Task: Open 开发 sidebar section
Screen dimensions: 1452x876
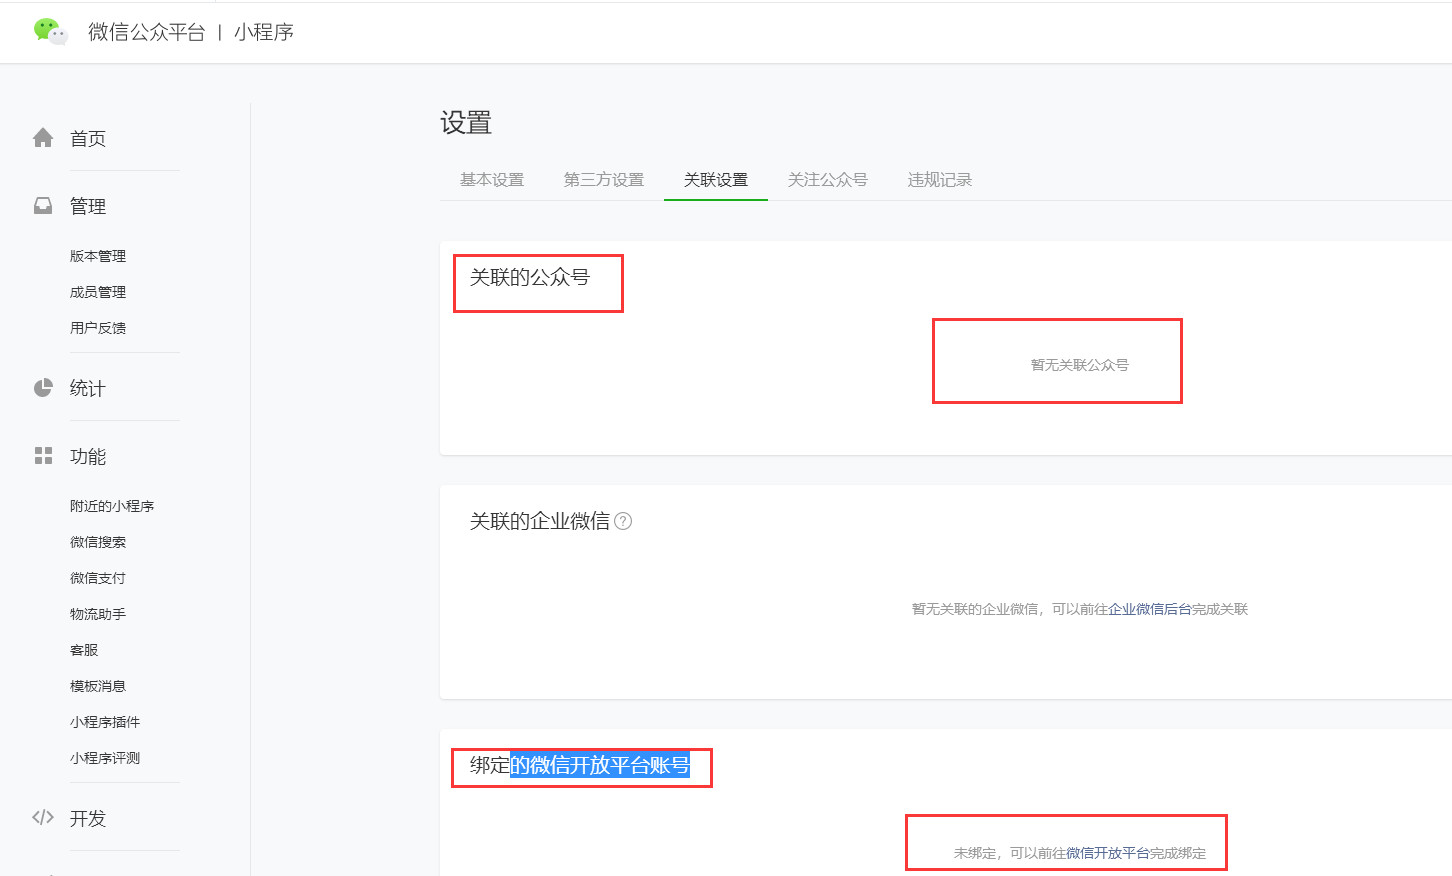Action: click(88, 819)
